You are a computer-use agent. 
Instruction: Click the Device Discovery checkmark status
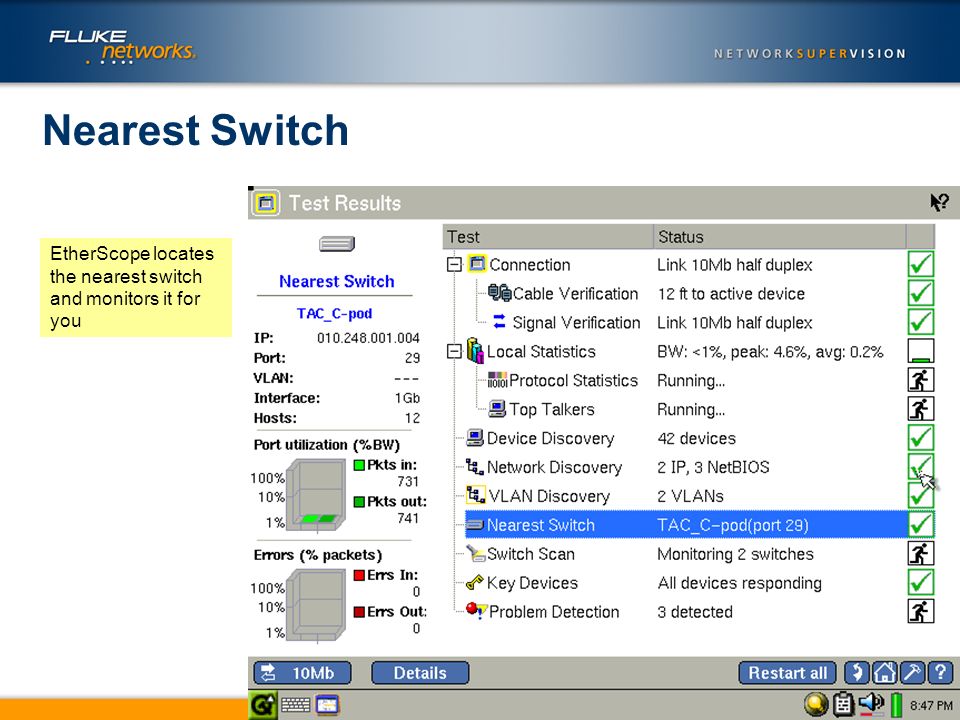(920, 437)
